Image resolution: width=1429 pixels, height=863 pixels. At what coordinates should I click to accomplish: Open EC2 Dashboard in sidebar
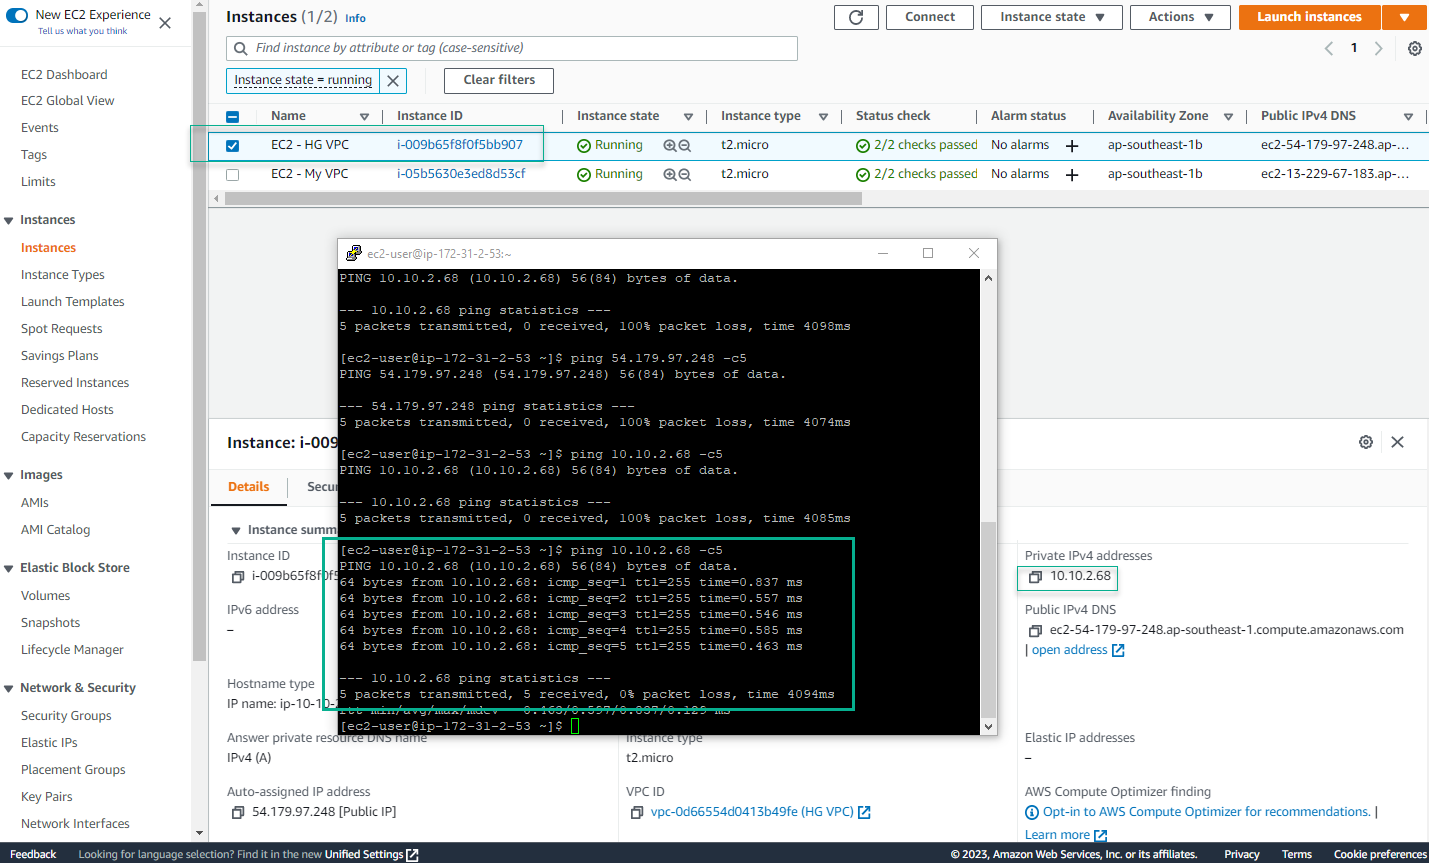(64, 75)
